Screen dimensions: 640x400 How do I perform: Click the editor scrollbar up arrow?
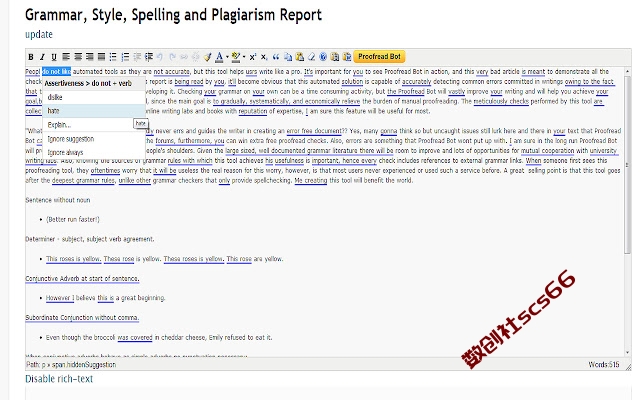click(x=628, y=71)
